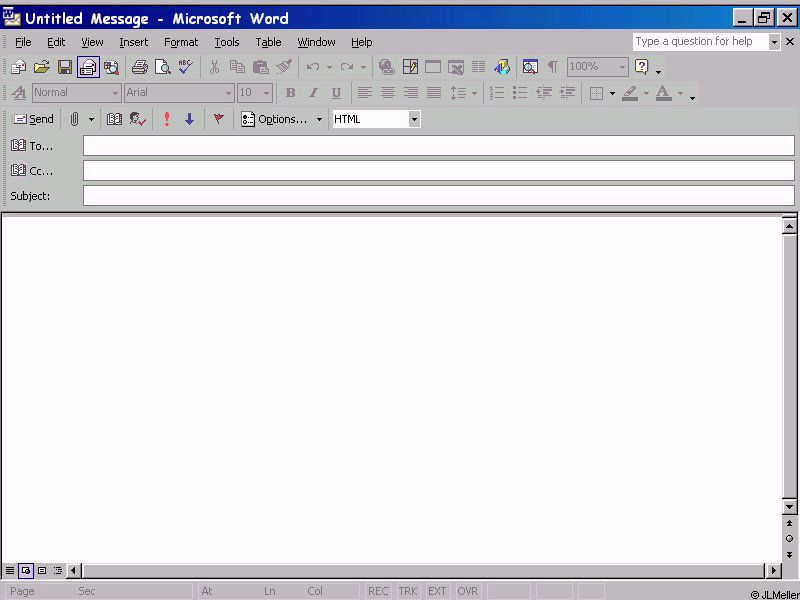The width and height of the screenshot is (800, 600).
Task: Expand the Borders dropdown arrow
Action: pos(612,93)
